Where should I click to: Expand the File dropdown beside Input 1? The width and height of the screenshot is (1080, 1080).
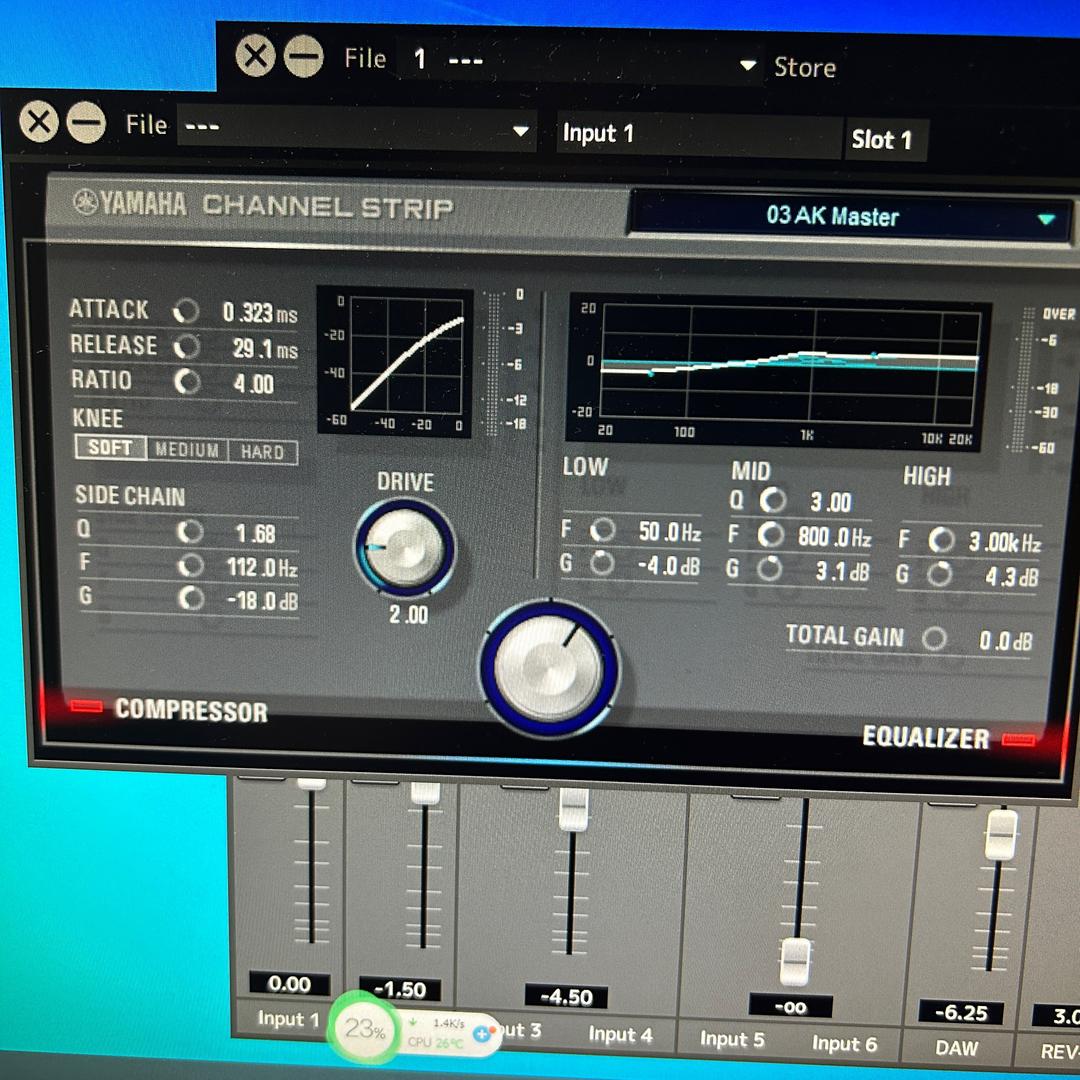[521, 131]
